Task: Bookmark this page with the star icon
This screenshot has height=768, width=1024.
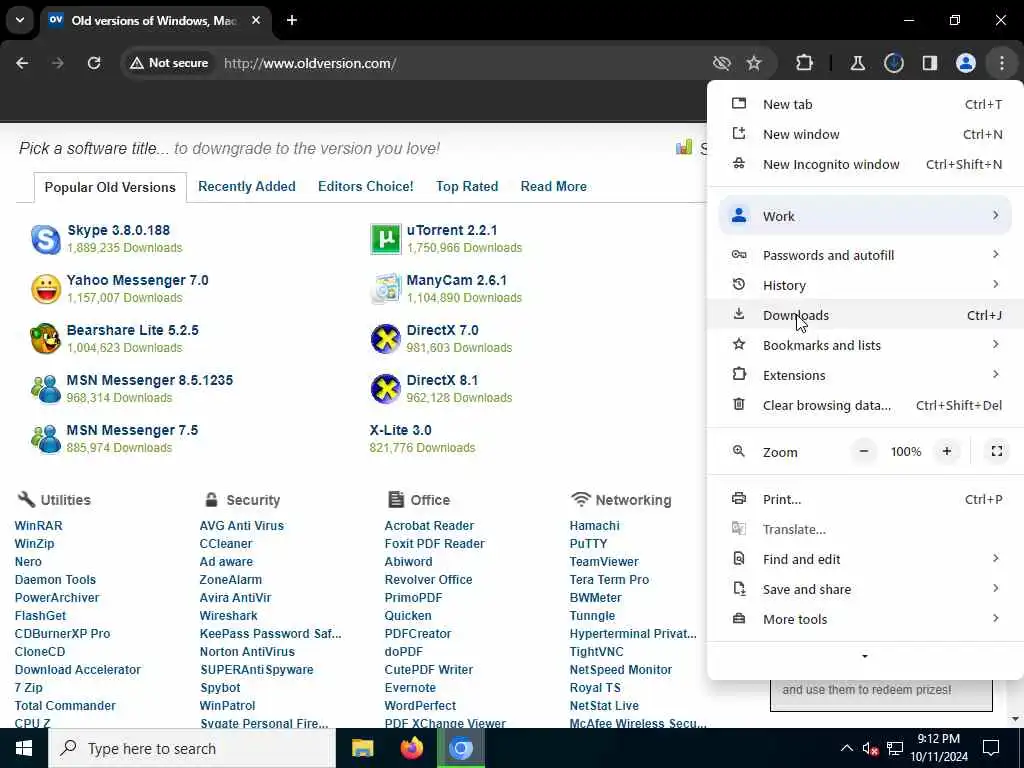Action: 754,63
